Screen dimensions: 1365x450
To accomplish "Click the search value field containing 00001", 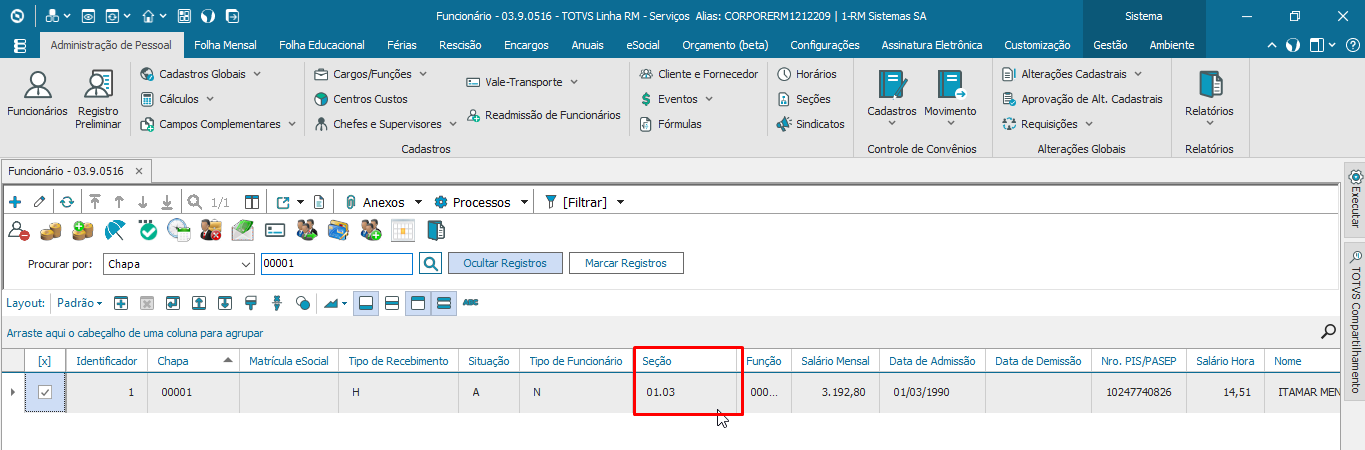I will [336, 264].
